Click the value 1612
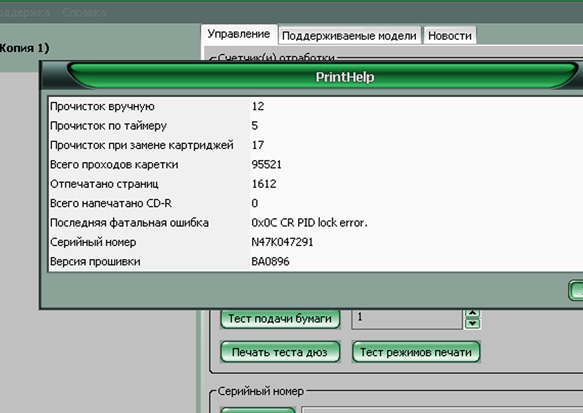This screenshot has width=583, height=413. (264, 184)
